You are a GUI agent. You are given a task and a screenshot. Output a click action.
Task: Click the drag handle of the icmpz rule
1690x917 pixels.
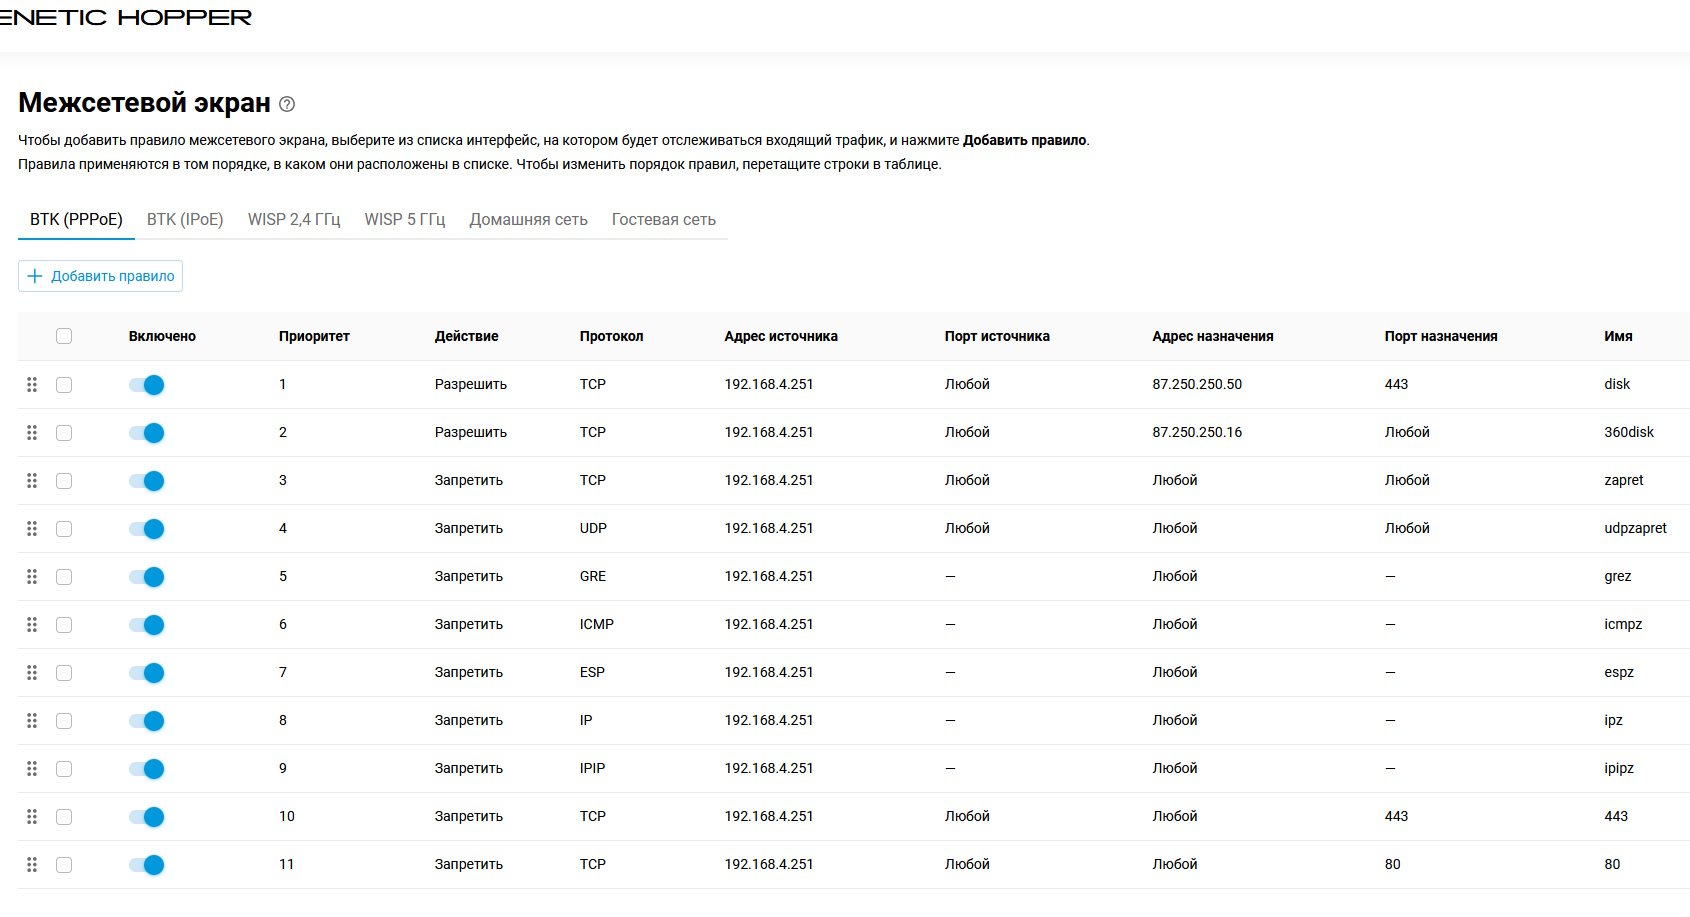pos(32,625)
